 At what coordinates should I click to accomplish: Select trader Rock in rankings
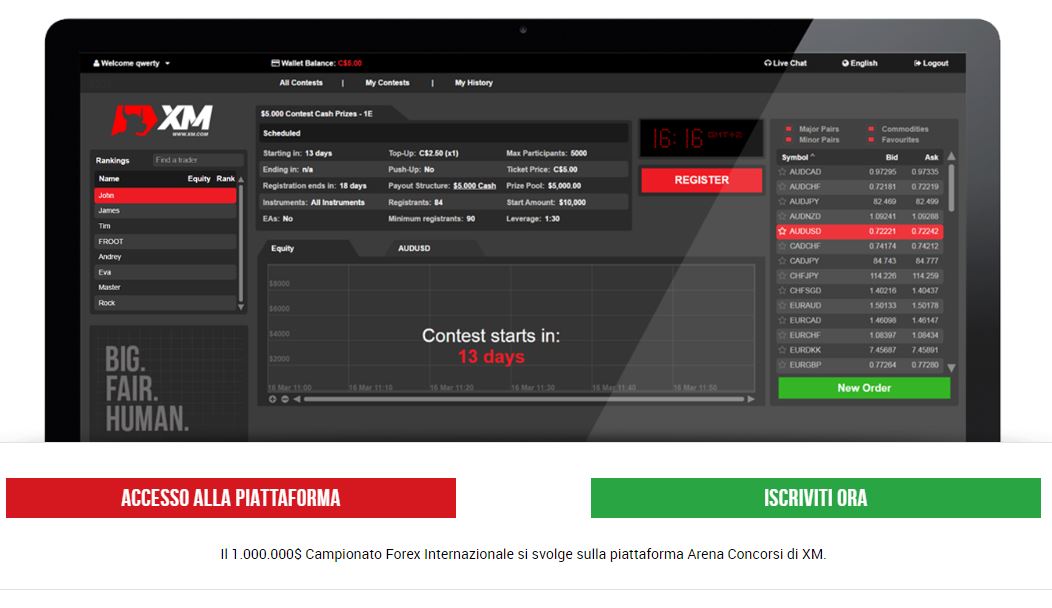pos(165,303)
